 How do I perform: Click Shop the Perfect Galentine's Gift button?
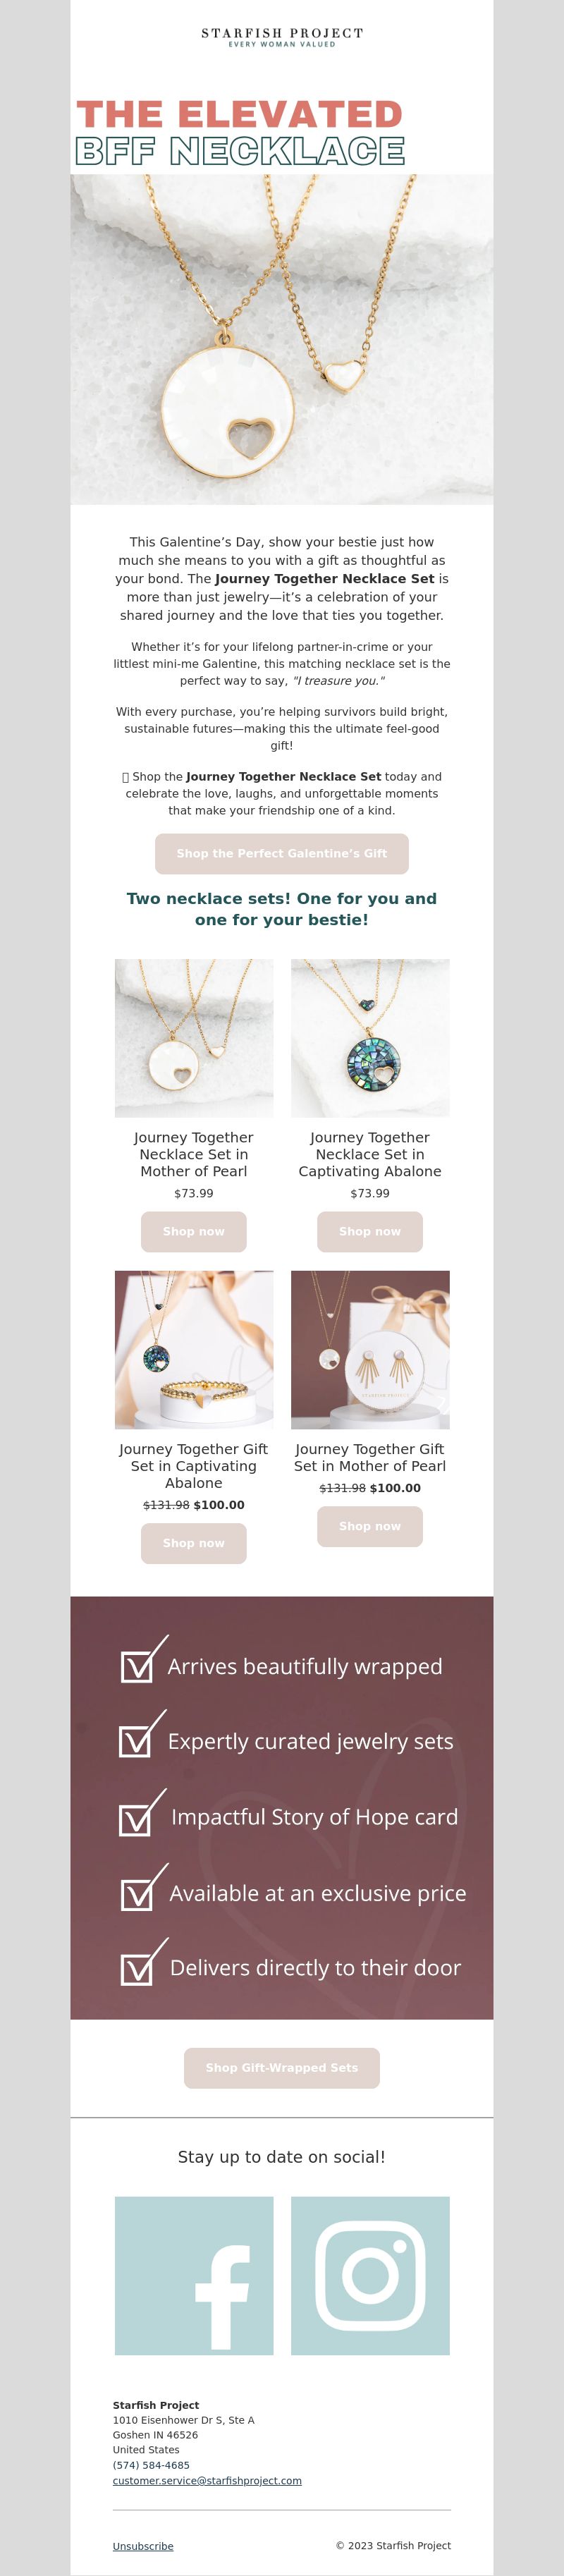[282, 853]
